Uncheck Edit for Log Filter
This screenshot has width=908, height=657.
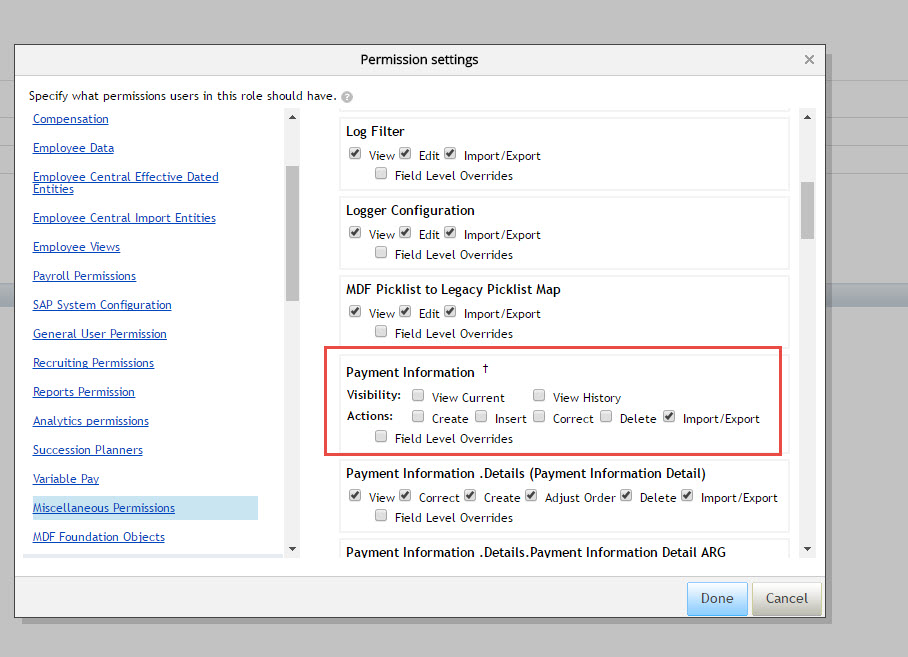tap(405, 153)
